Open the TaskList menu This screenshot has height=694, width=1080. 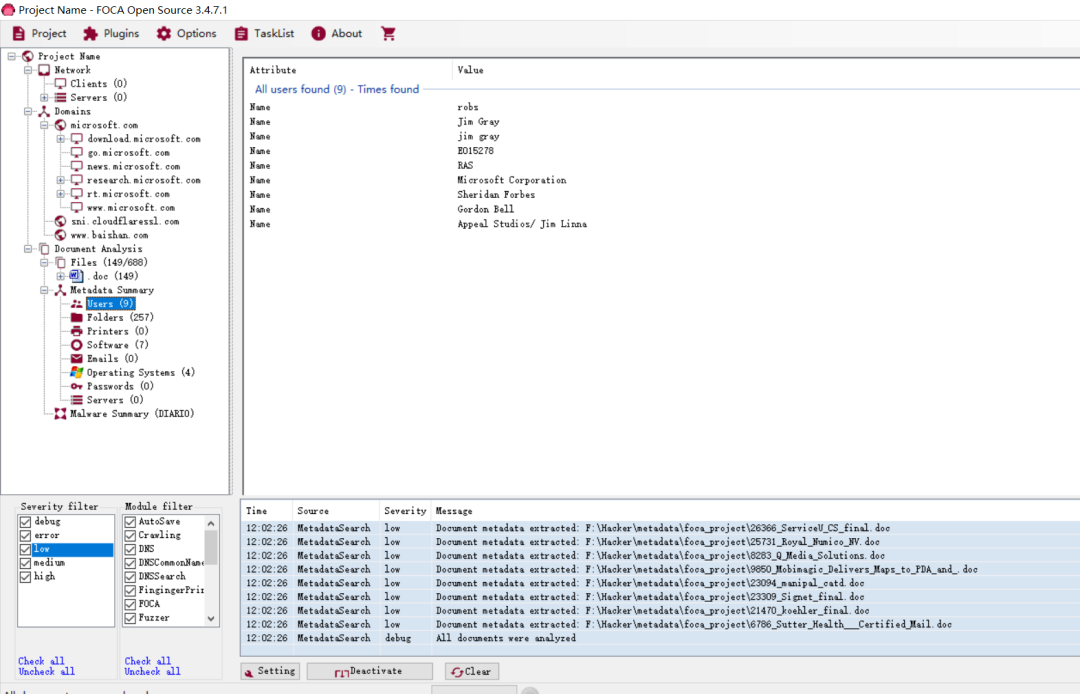(264, 34)
